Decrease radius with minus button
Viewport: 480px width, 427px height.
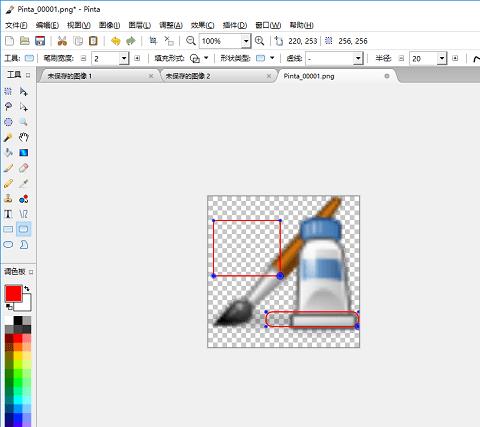[401, 58]
